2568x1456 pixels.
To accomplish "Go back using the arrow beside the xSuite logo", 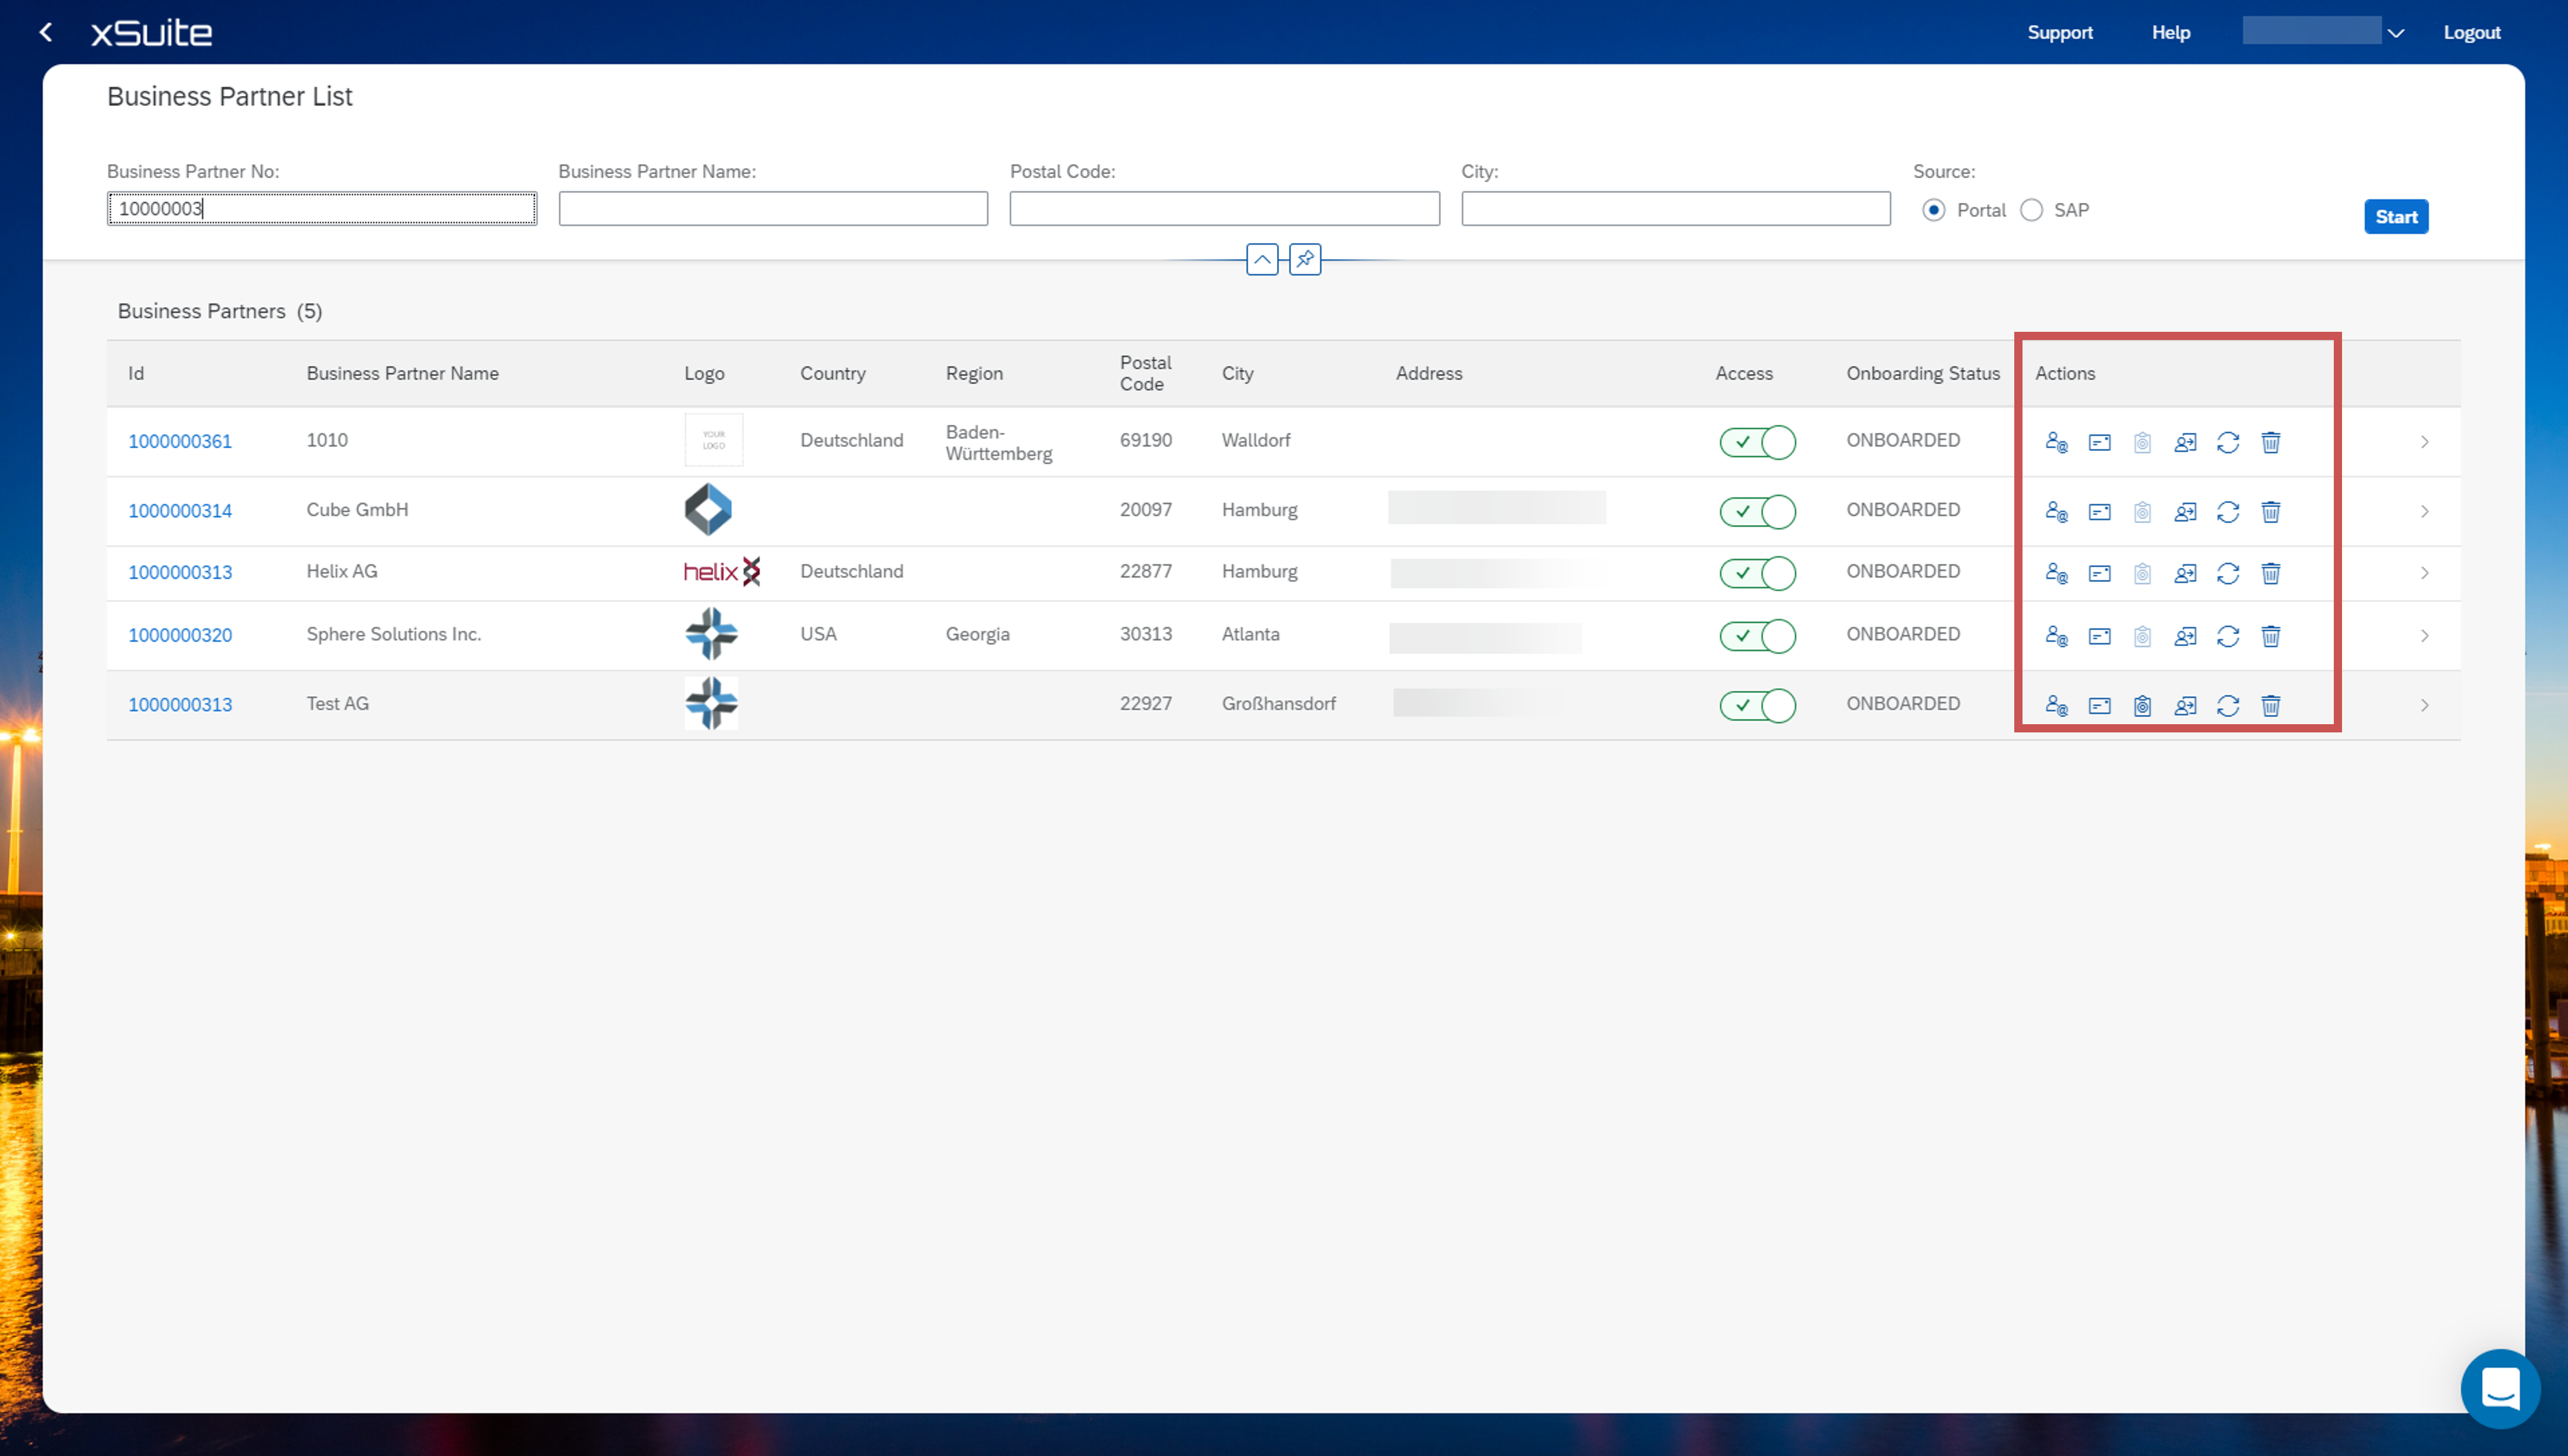I will coord(46,32).
